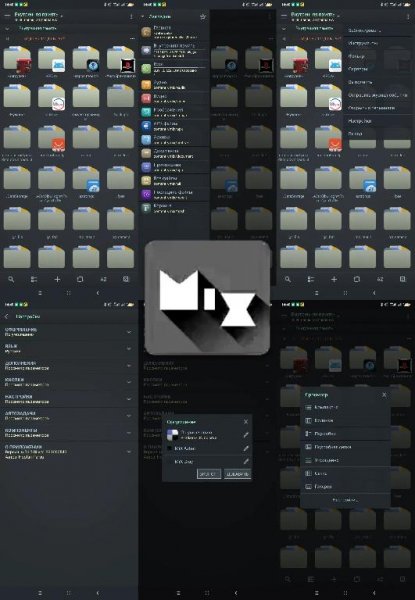Tap Android recents key under the skins dialog screen
The image size is (415, 600).
(x=178, y=593)
